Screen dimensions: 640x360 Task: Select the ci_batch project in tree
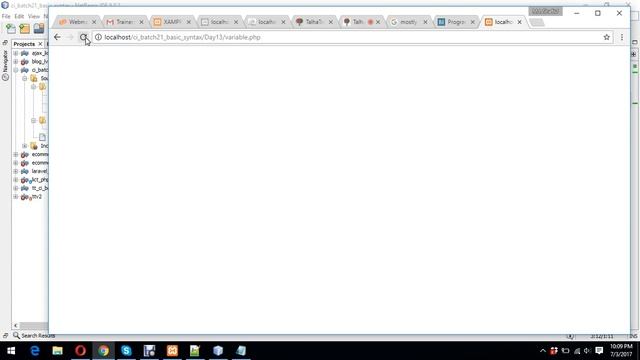[x=40, y=70]
